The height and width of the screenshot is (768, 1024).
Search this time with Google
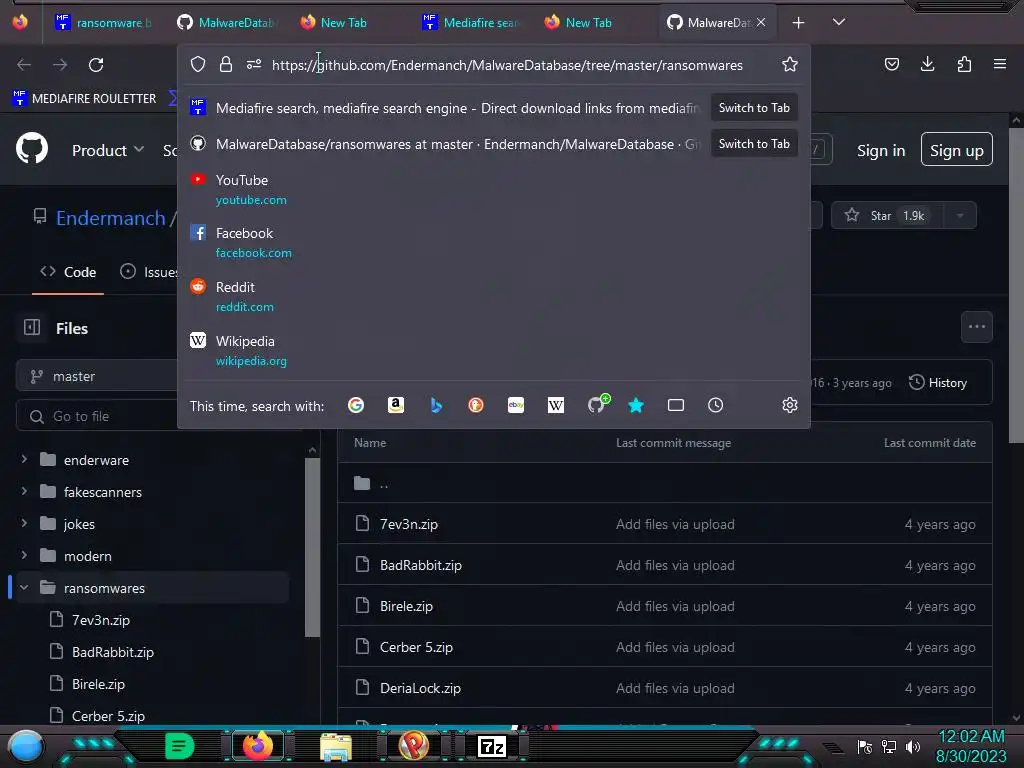pyautogui.click(x=356, y=406)
